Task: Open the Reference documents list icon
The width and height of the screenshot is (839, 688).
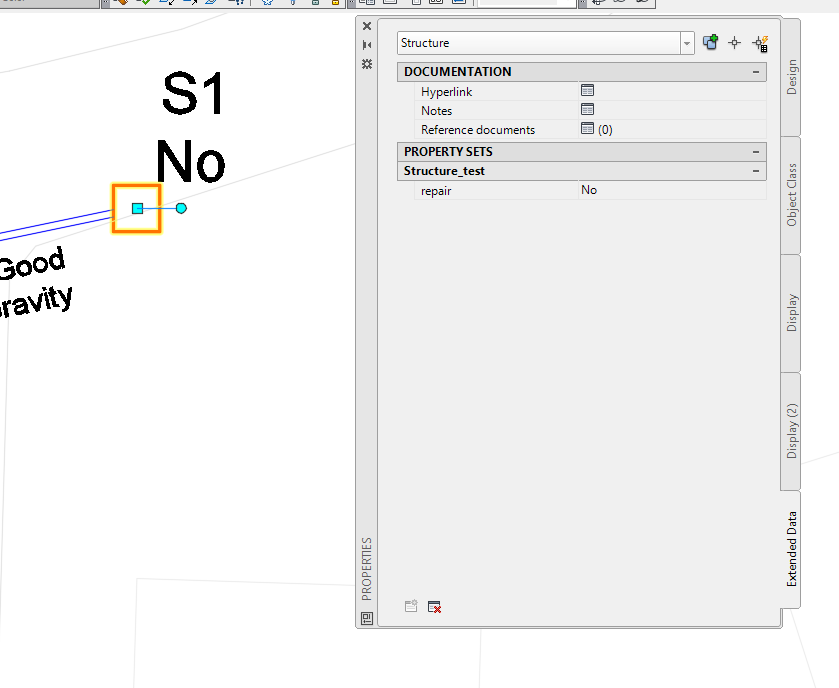Action: (588, 129)
